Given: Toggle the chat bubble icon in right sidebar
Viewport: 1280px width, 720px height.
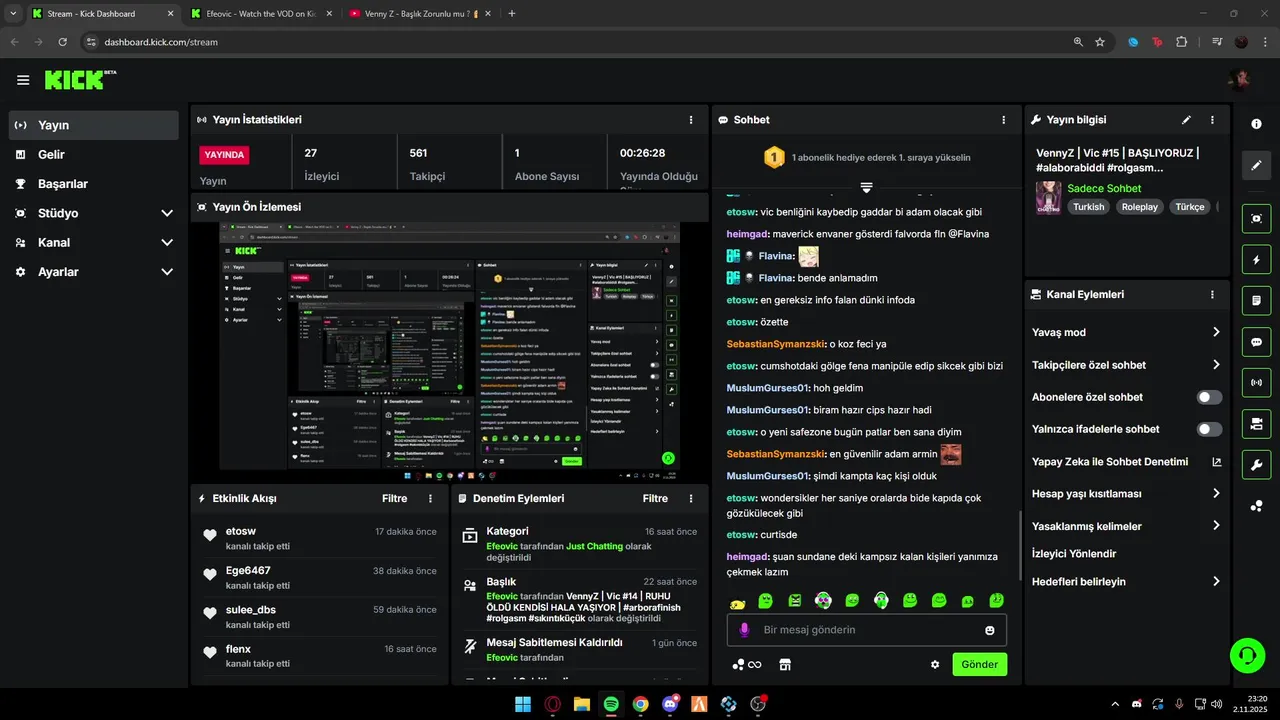Looking at the screenshot, I should tap(1257, 341).
